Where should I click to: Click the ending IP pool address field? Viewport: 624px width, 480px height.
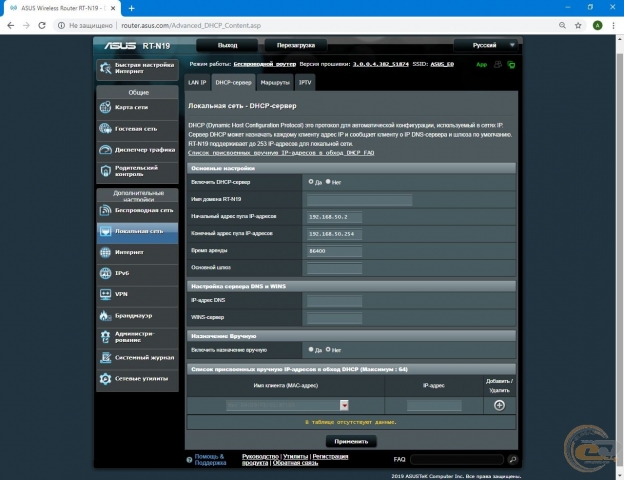click(x=334, y=234)
